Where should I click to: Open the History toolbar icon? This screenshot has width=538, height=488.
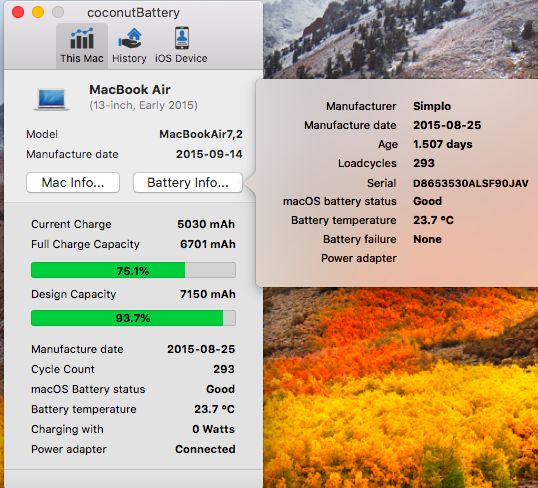(x=129, y=46)
